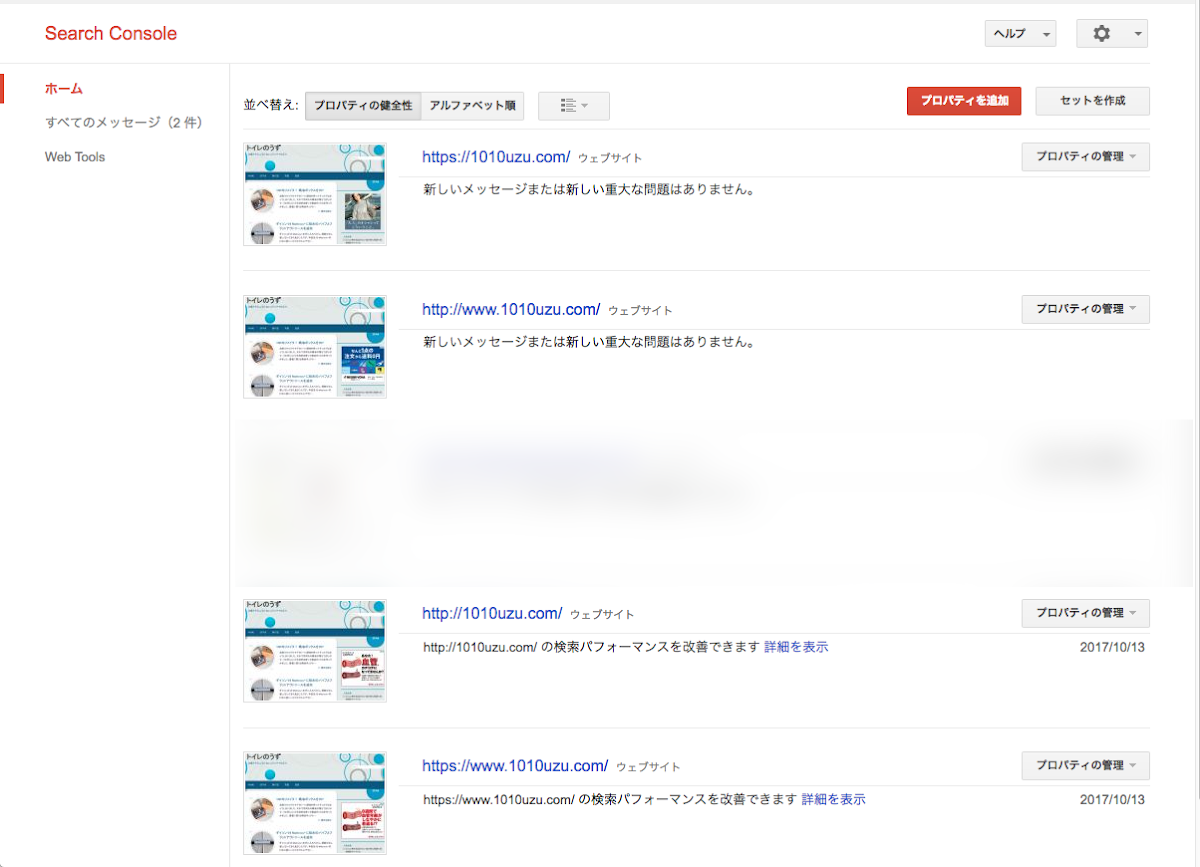This screenshot has height=867, width=1200.
Task: Open the http://www.1010uzu.com/ property
Action: pyautogui.click(x=511, y=309)
